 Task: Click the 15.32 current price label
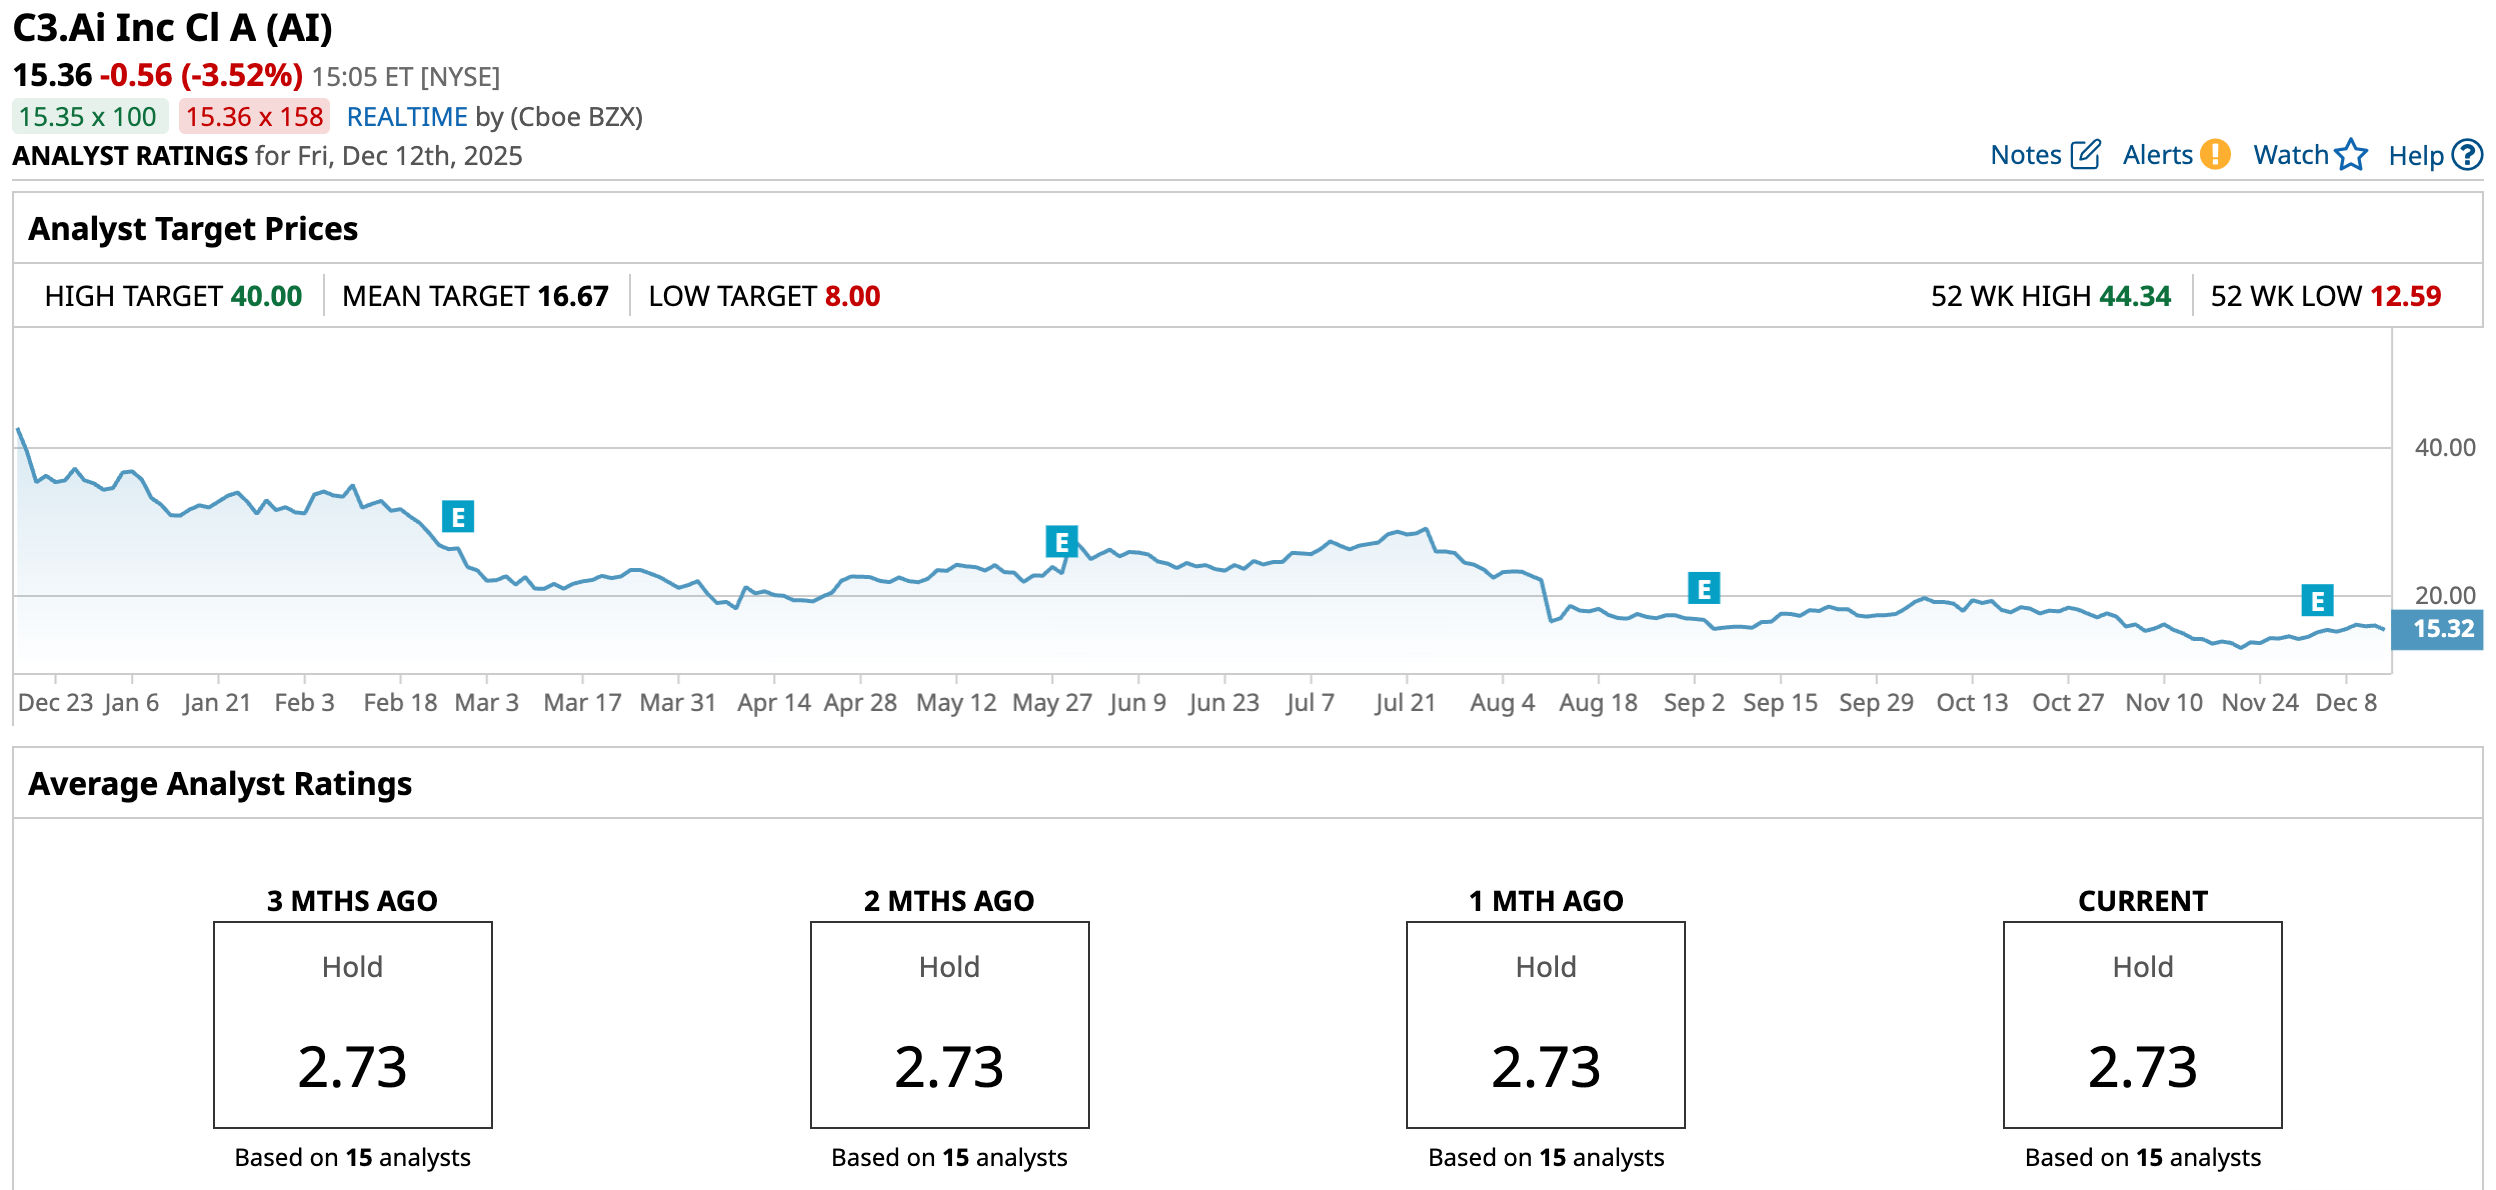2441,629
